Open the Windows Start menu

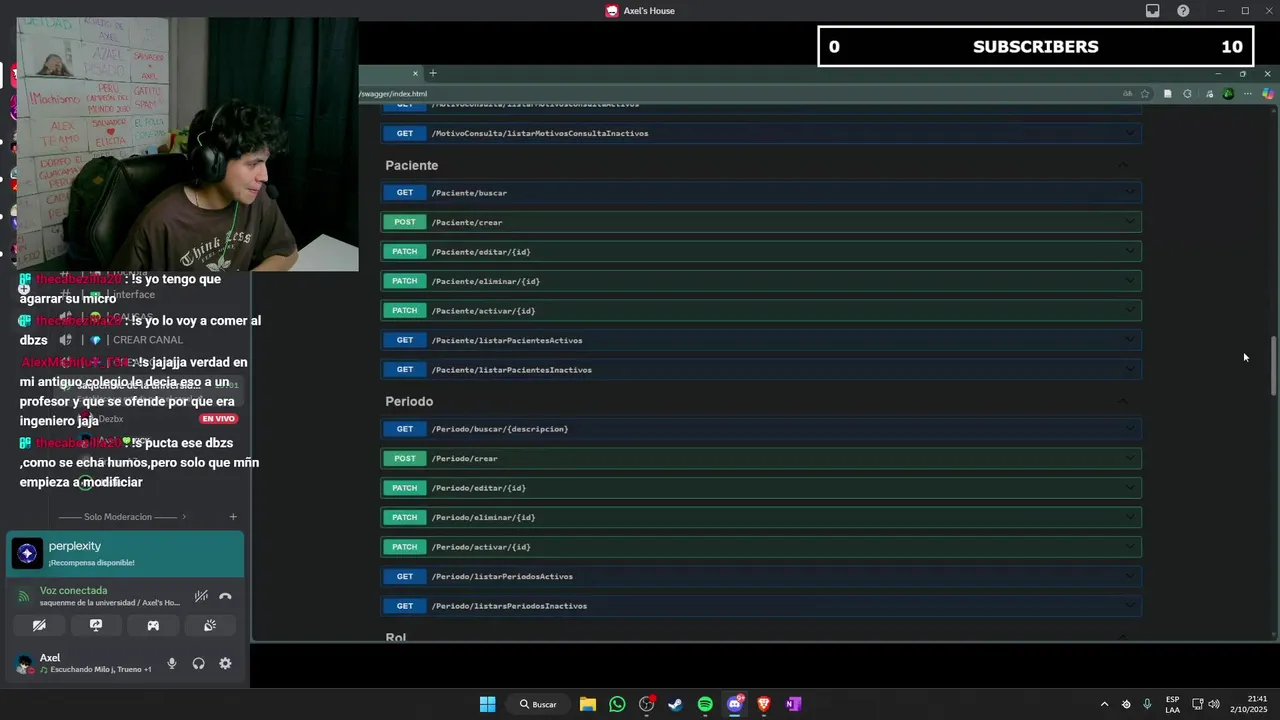[x=487, y=704]
